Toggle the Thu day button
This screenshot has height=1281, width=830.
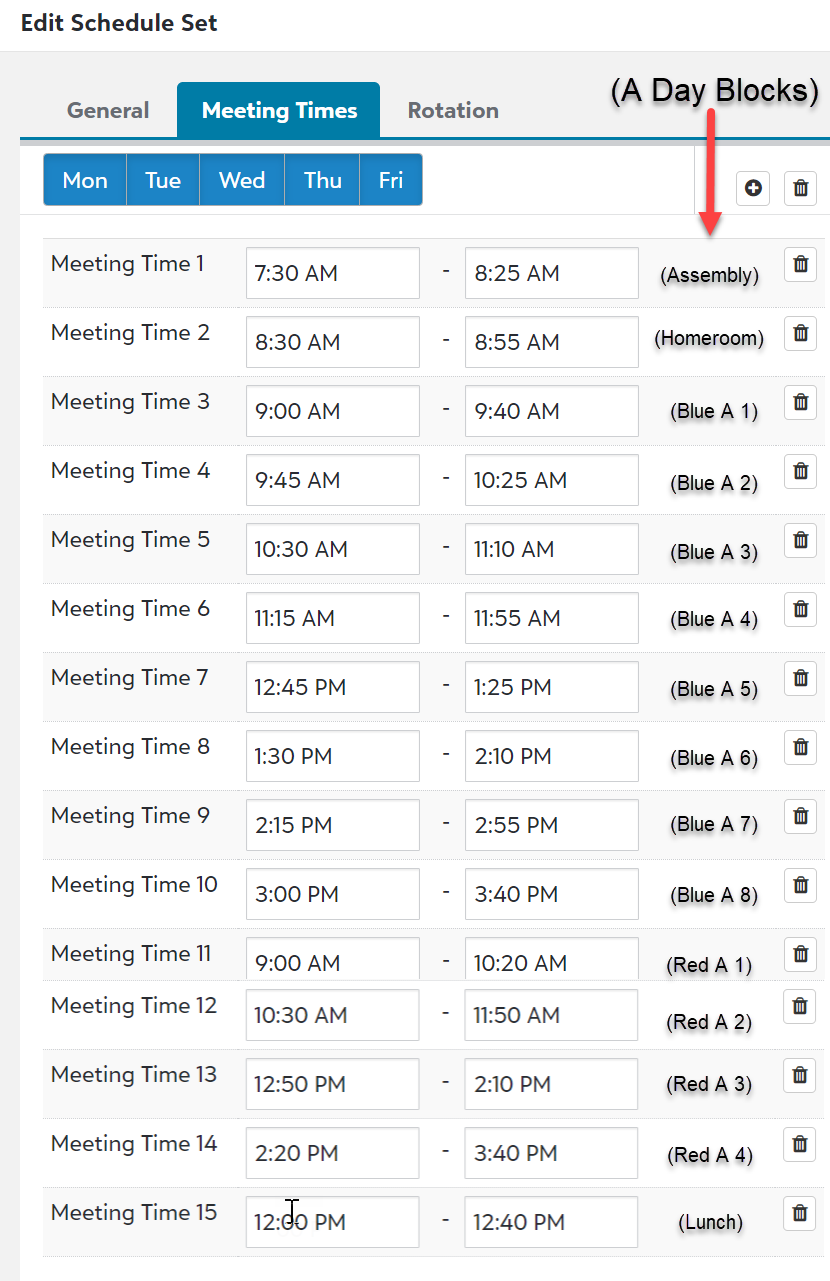pyautogui.click(x=323, y=180)
